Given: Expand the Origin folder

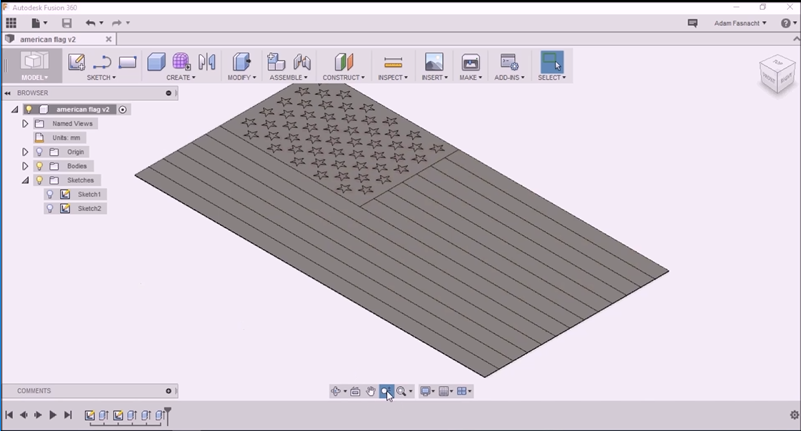Looking at the screenshot, I should tap(25, 152).
